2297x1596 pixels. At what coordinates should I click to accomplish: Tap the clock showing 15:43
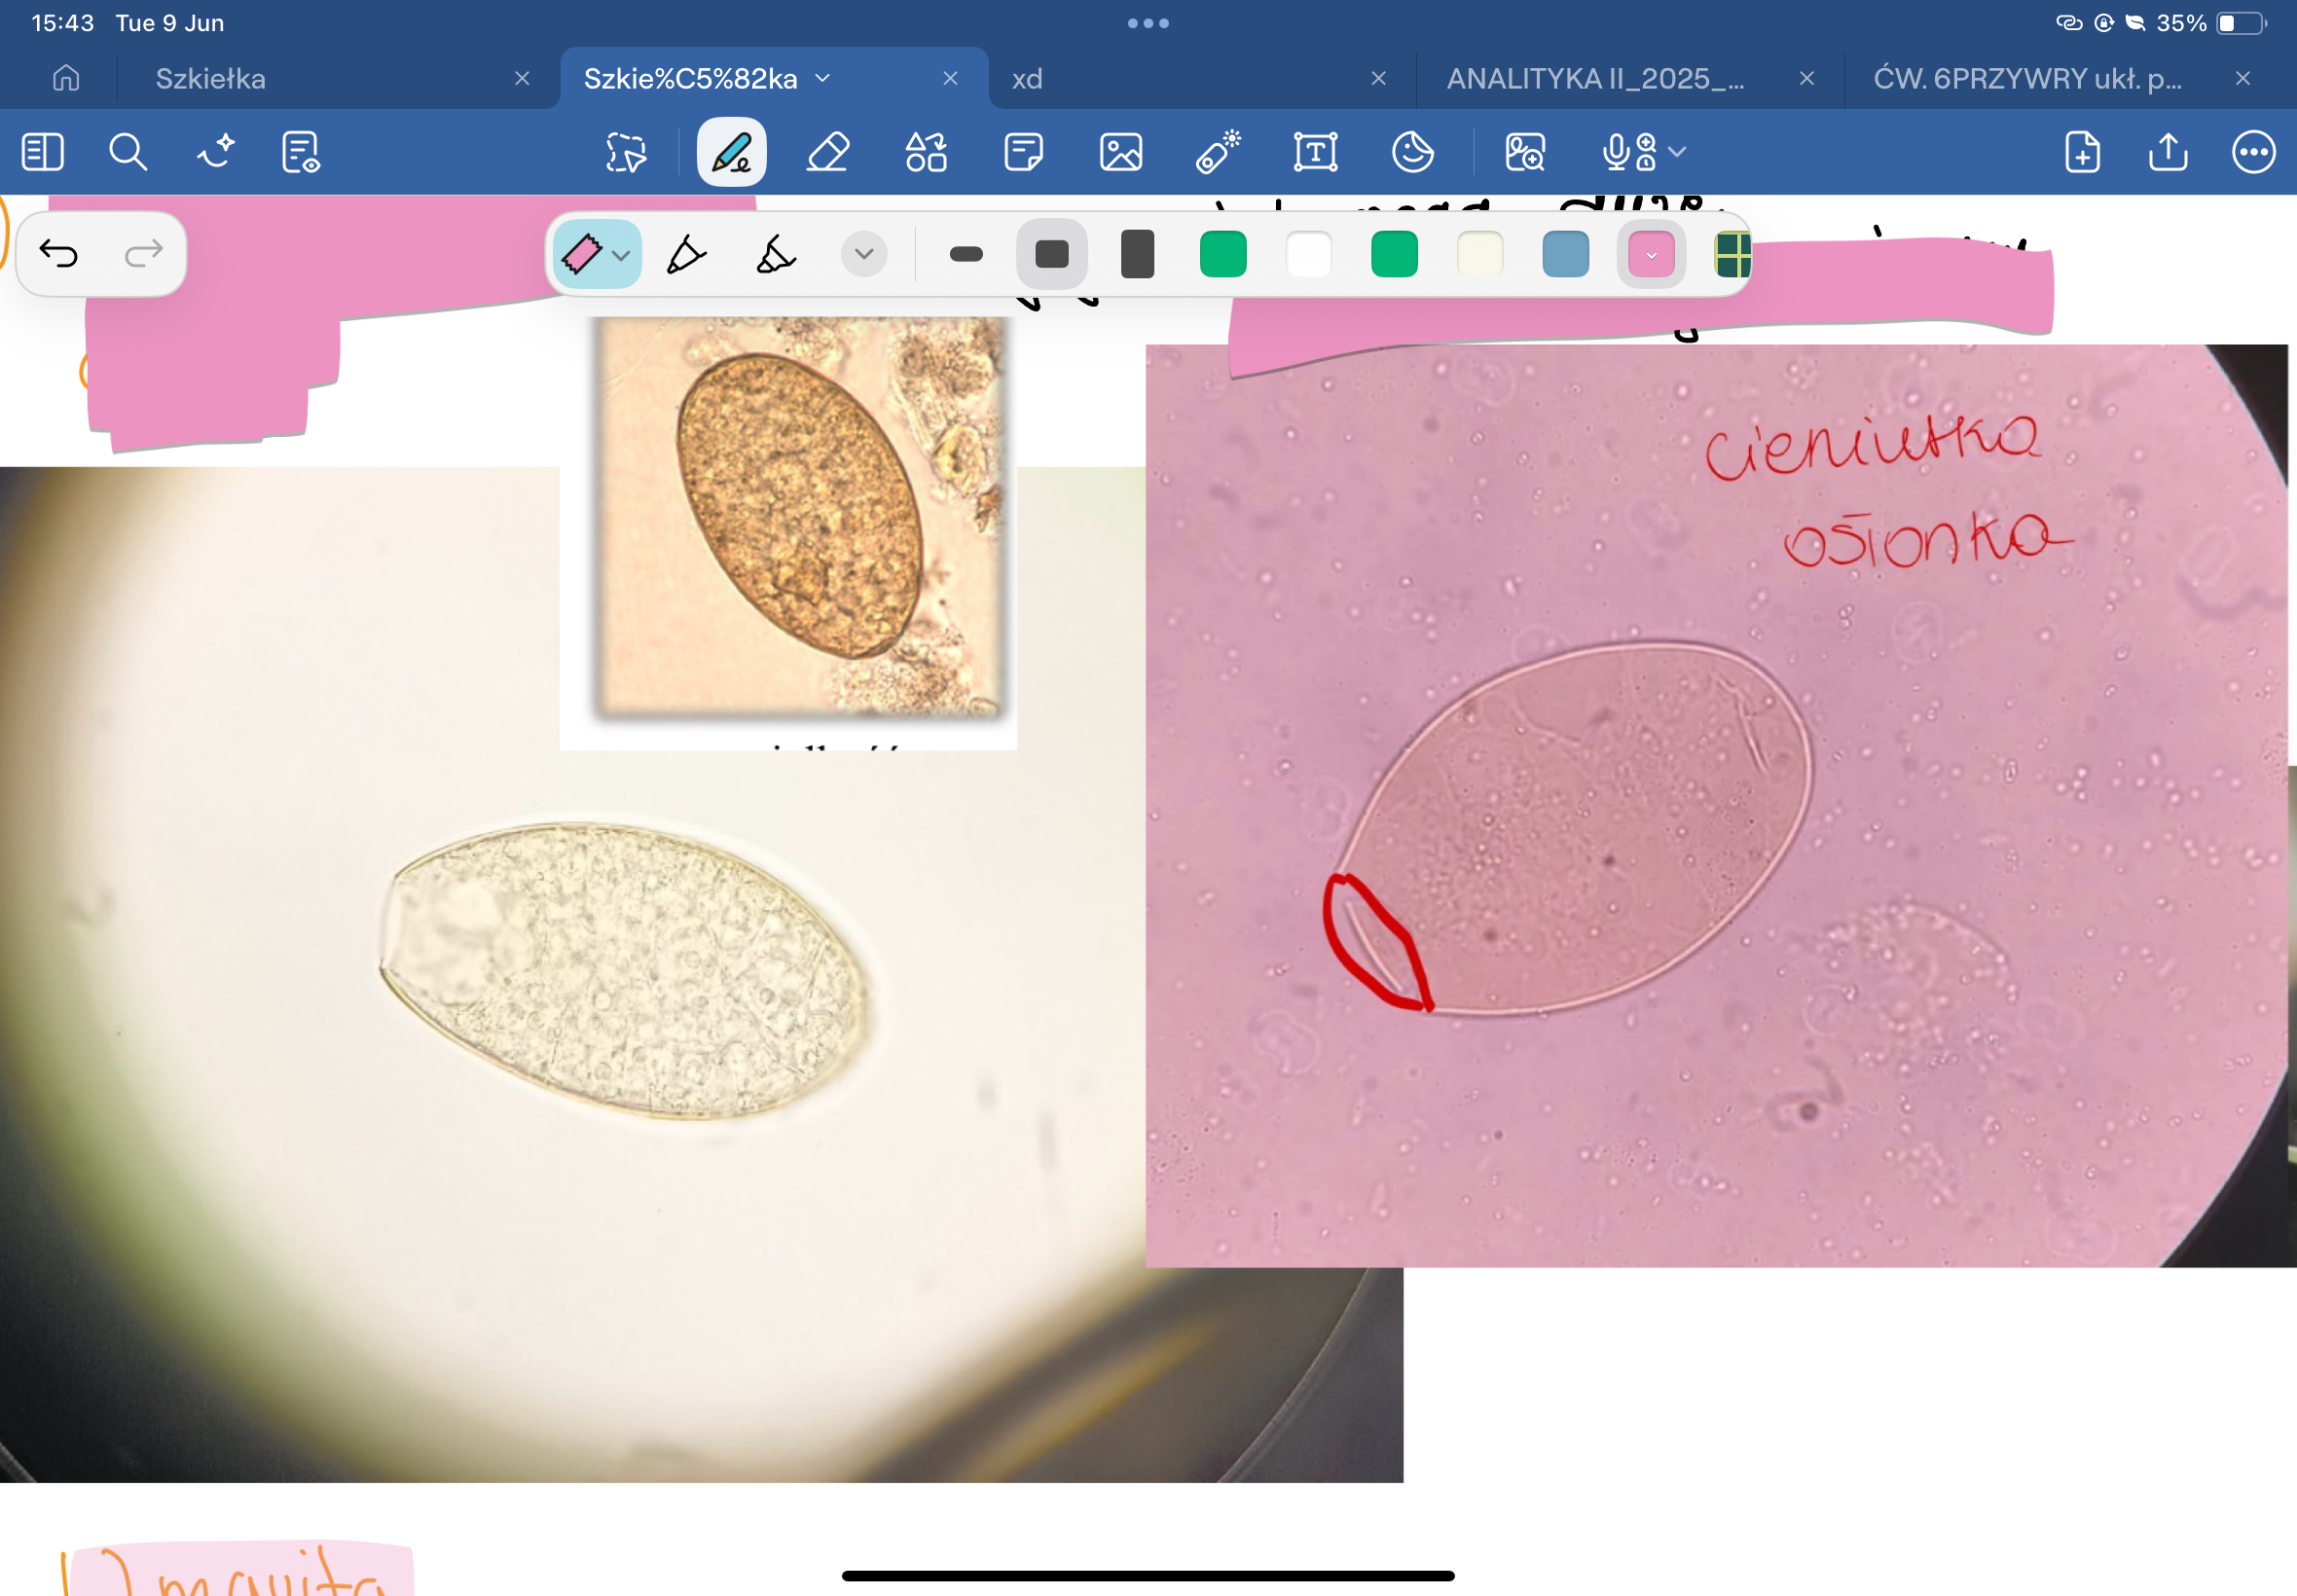[x=63, y=23]
